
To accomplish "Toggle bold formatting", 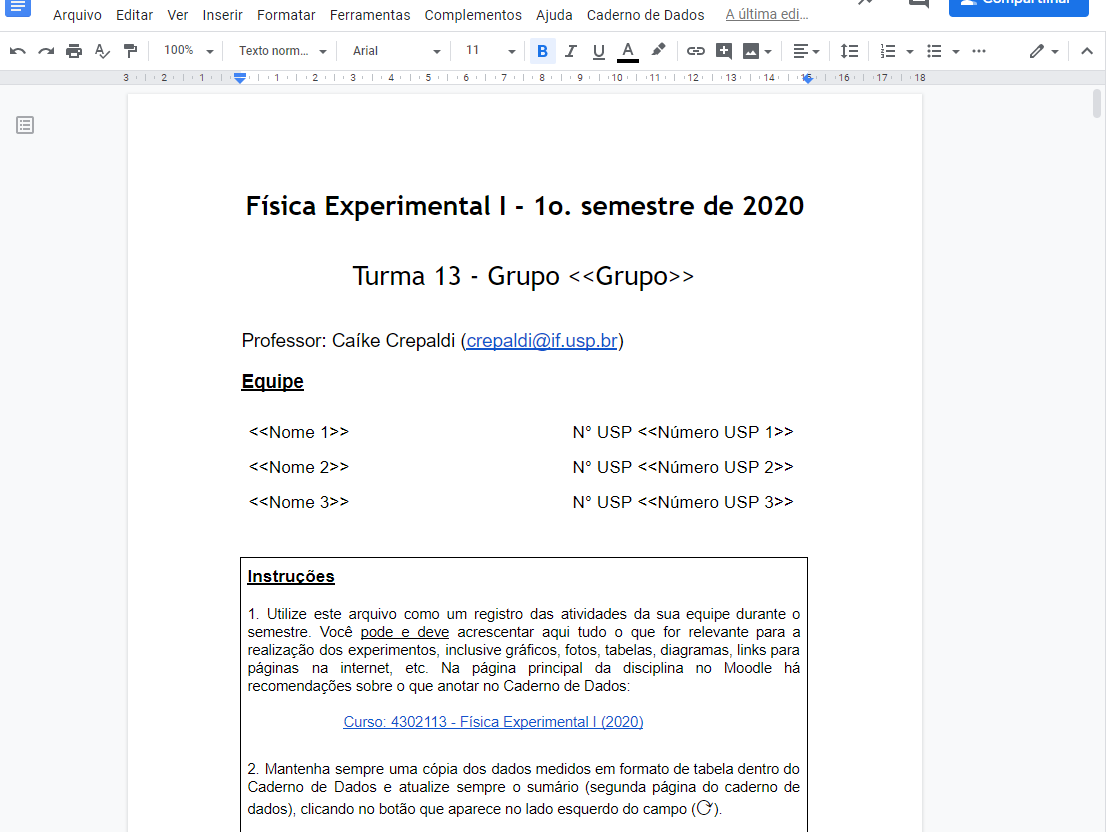I will point(542,51).
